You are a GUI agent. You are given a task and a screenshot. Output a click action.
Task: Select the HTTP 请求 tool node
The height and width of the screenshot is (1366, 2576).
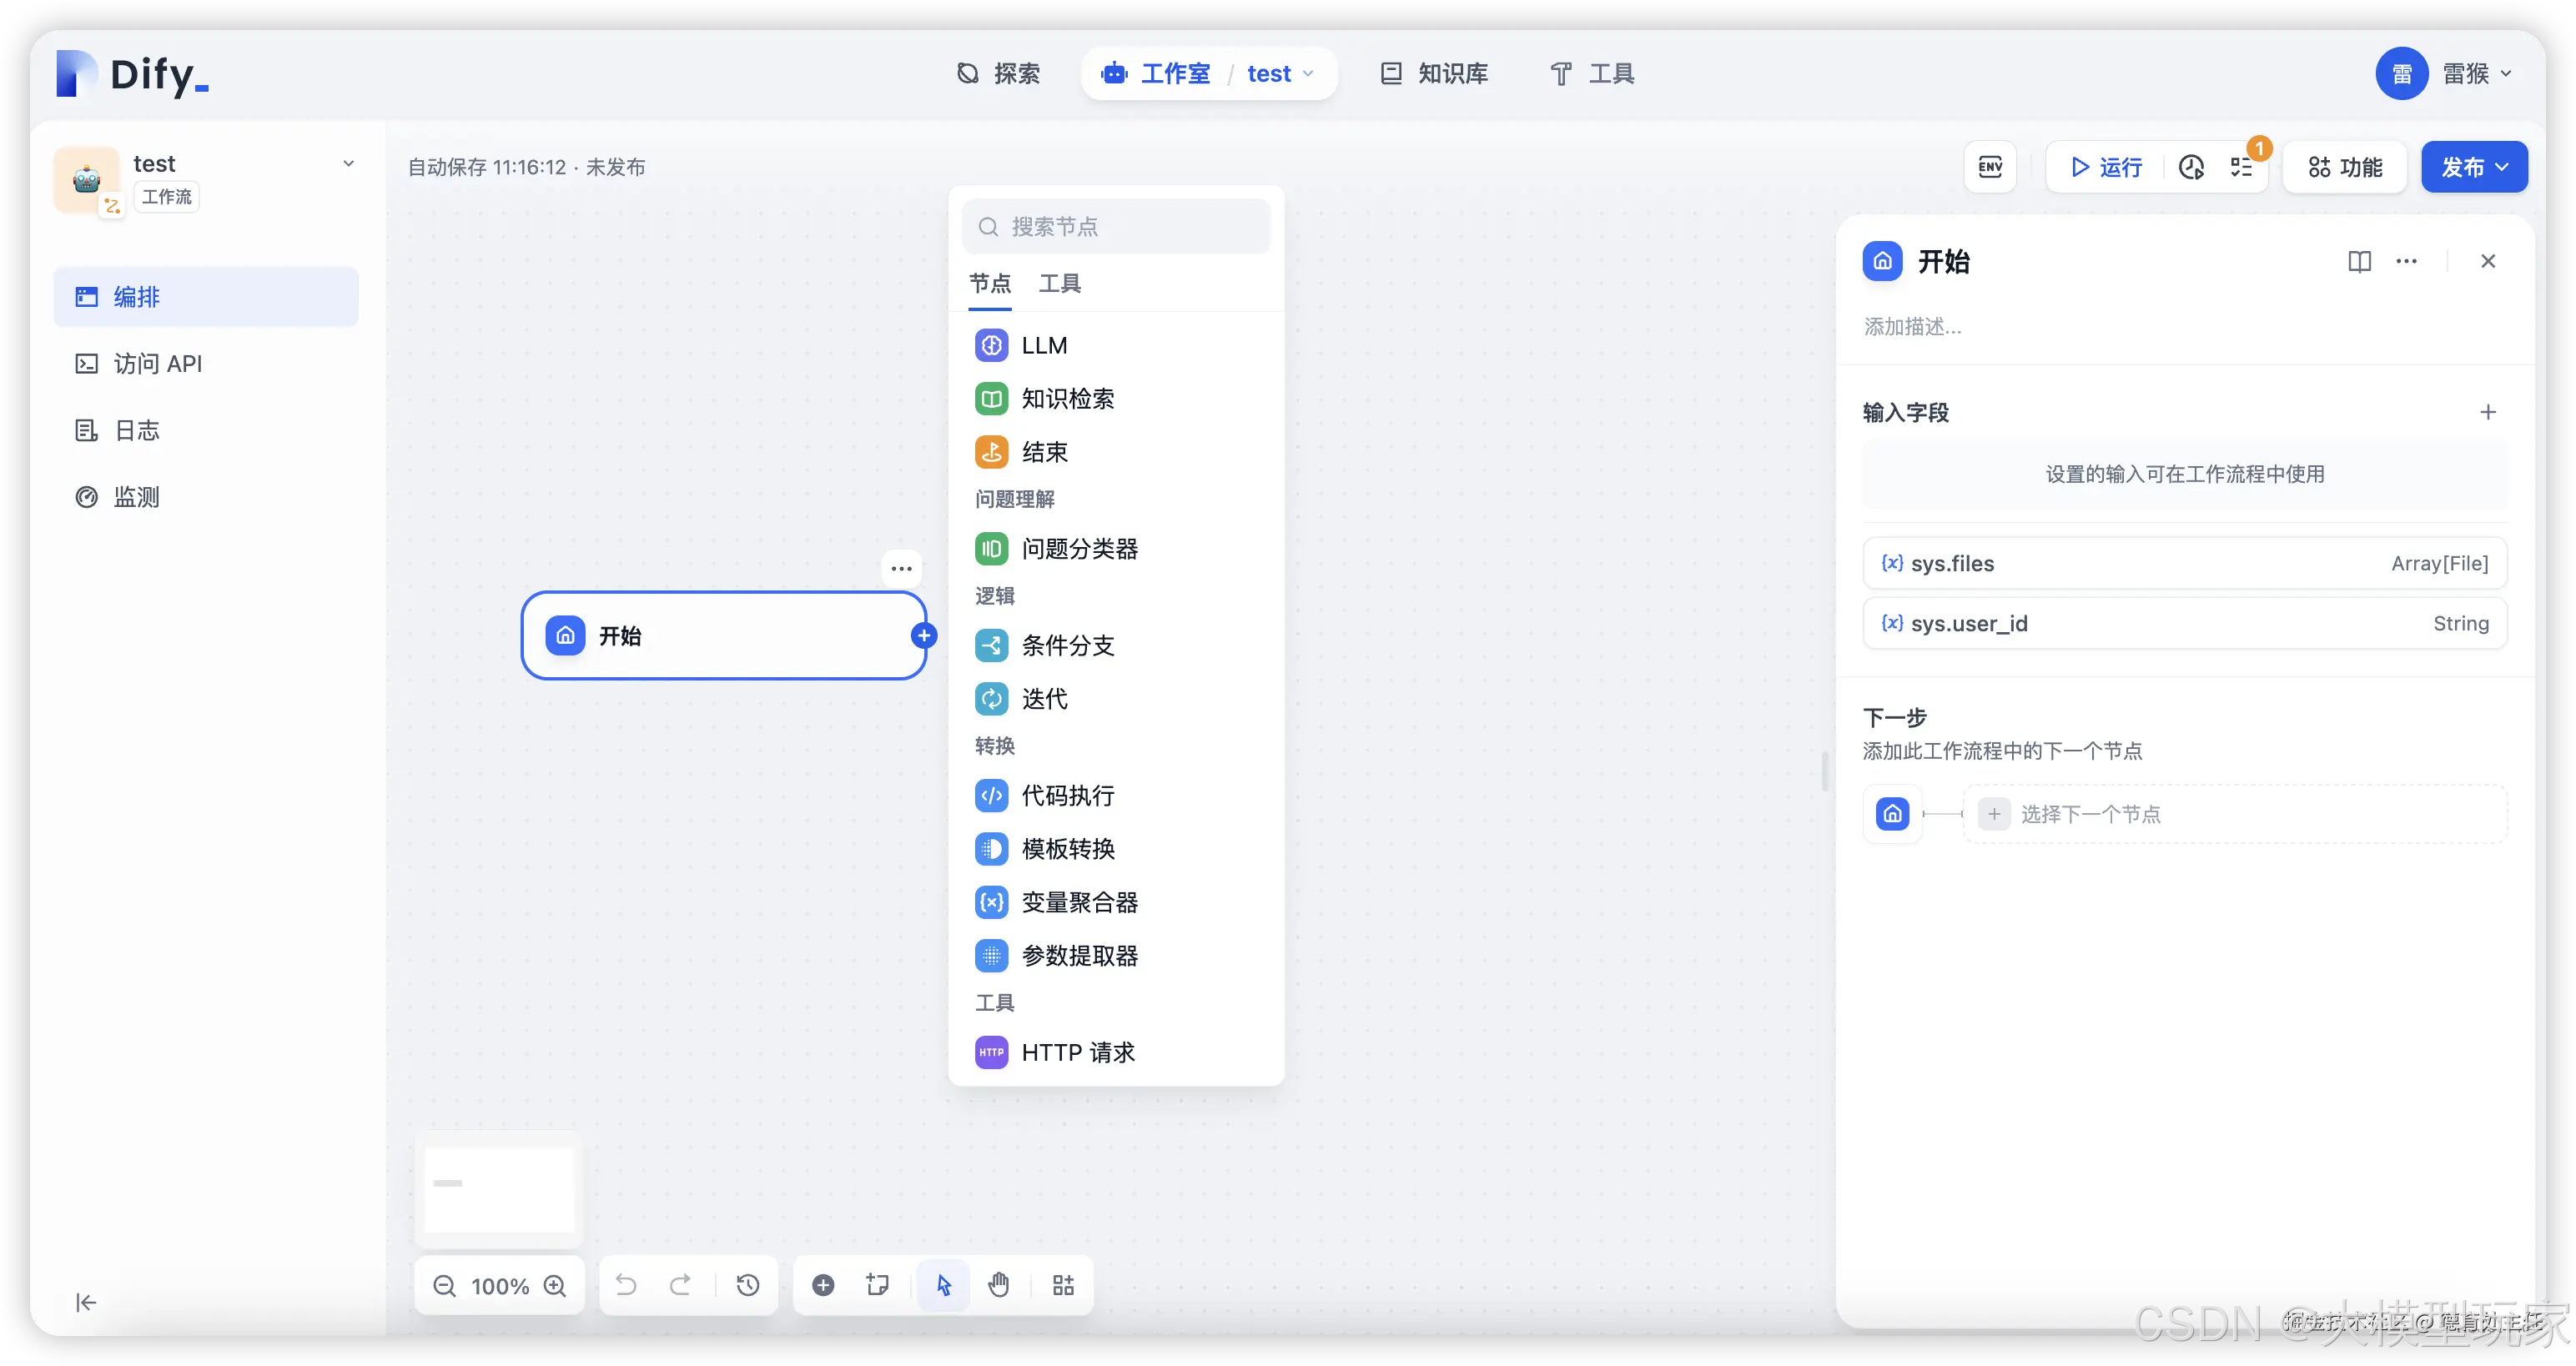(x=1077, y=1051)
